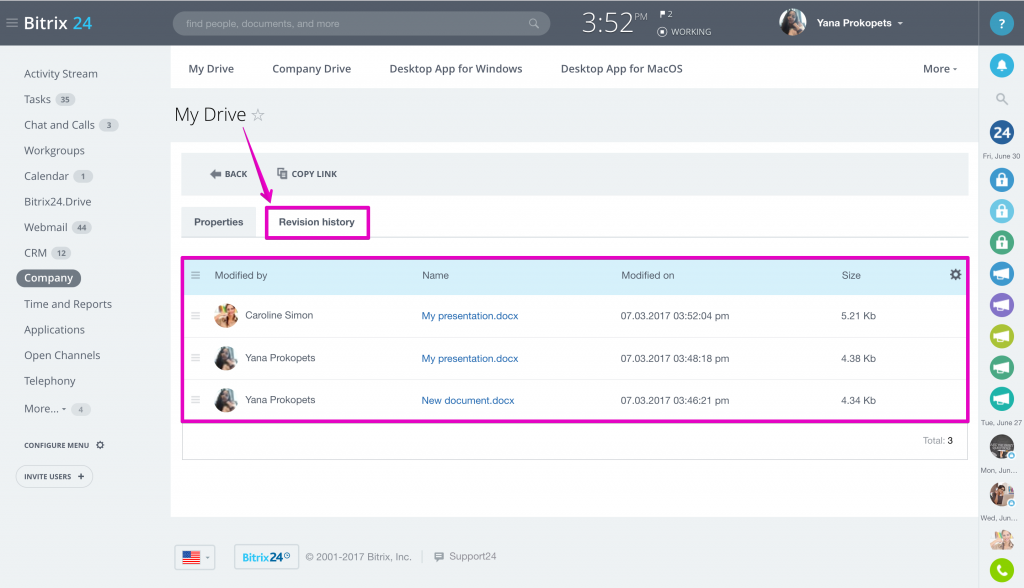Click the 5.21 Kb size cell
This screenshot has width=1024, height=588.
pos(858,316)
